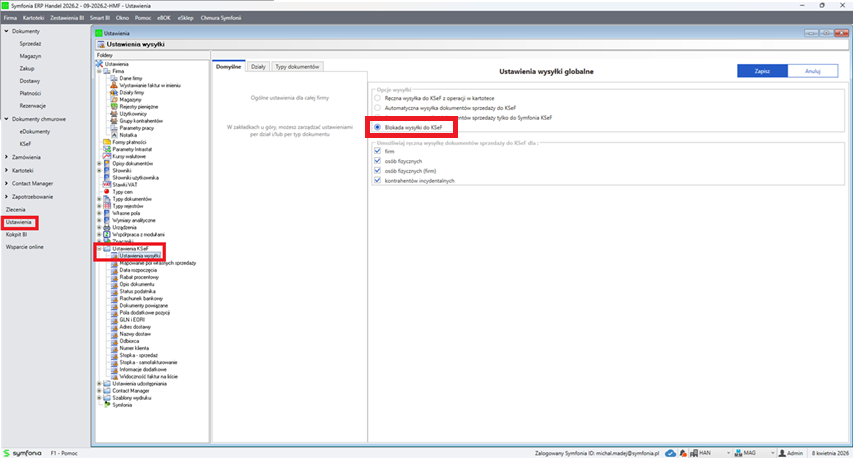Open Status podatnika in the settings tree

[135, 291]
